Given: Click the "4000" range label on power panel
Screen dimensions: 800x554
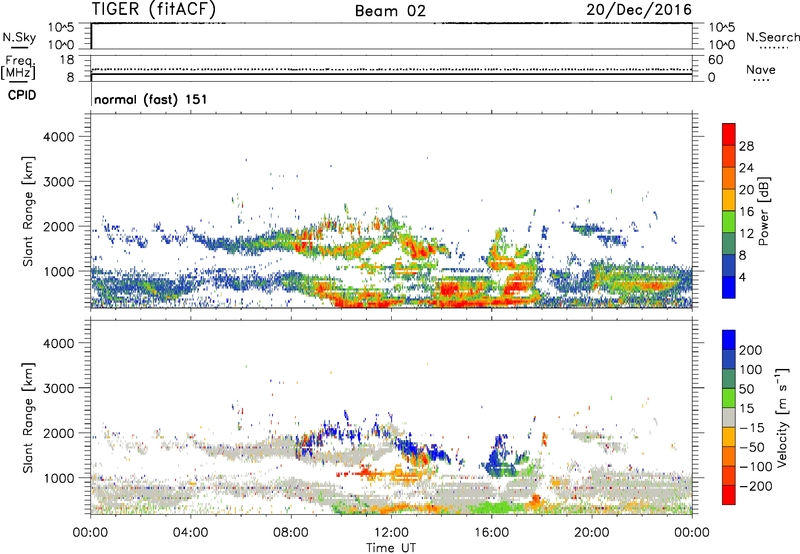Looking at the screenshot, I should (x=59, y=137).
